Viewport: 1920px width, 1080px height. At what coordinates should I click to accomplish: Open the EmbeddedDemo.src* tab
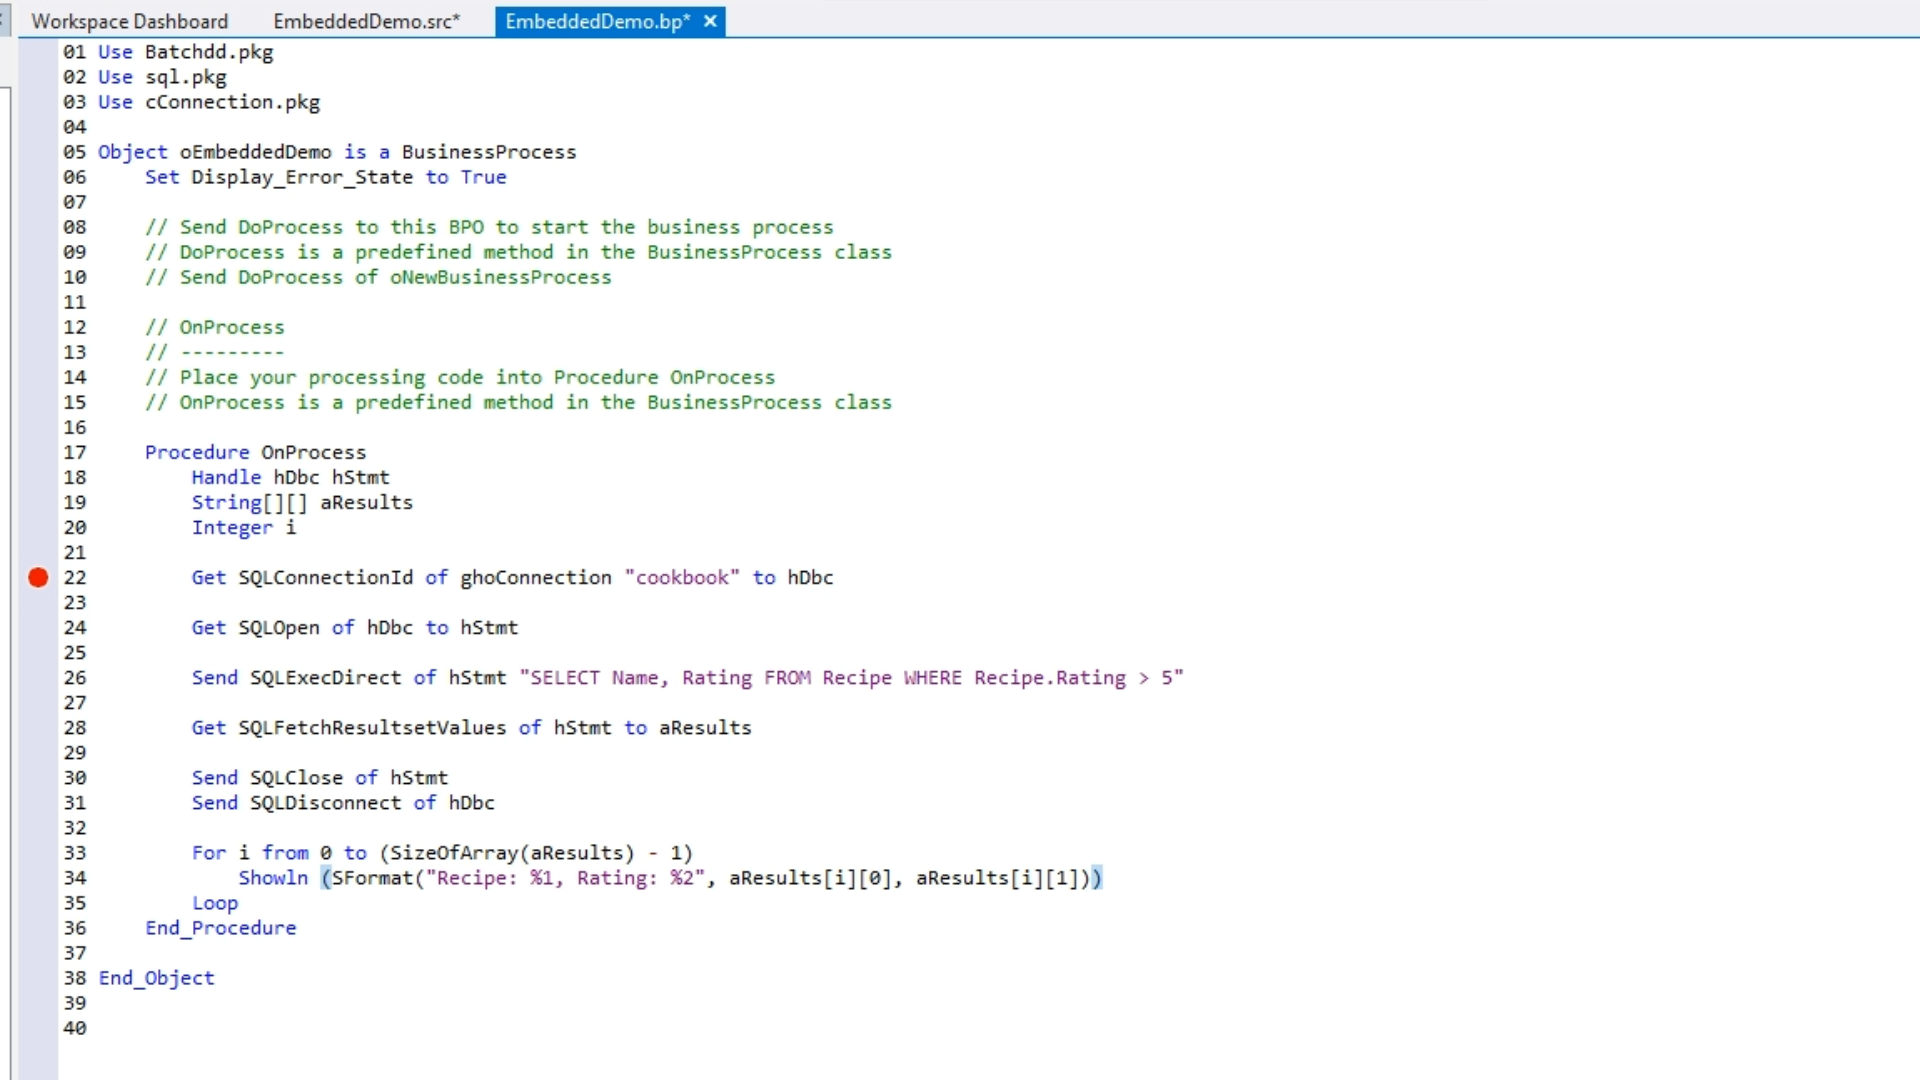366,21
